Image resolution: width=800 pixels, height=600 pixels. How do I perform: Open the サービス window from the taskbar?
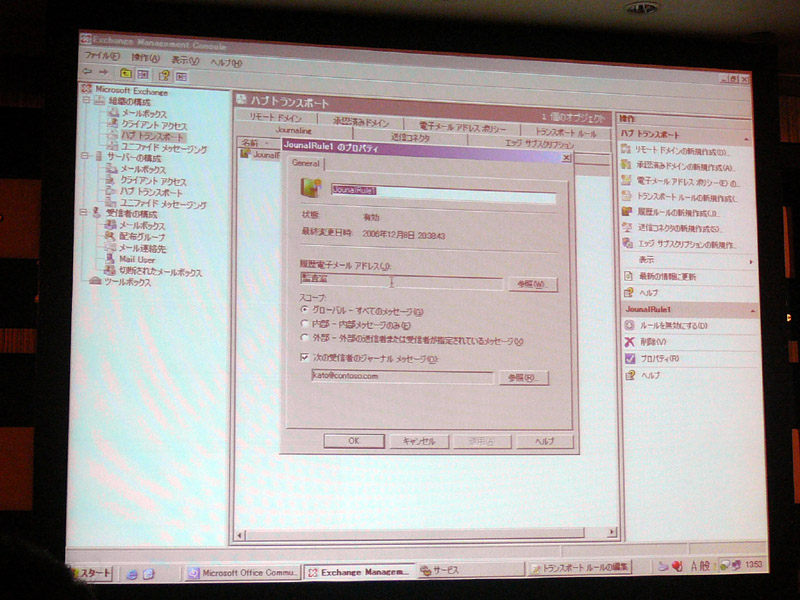click(471, 570)
